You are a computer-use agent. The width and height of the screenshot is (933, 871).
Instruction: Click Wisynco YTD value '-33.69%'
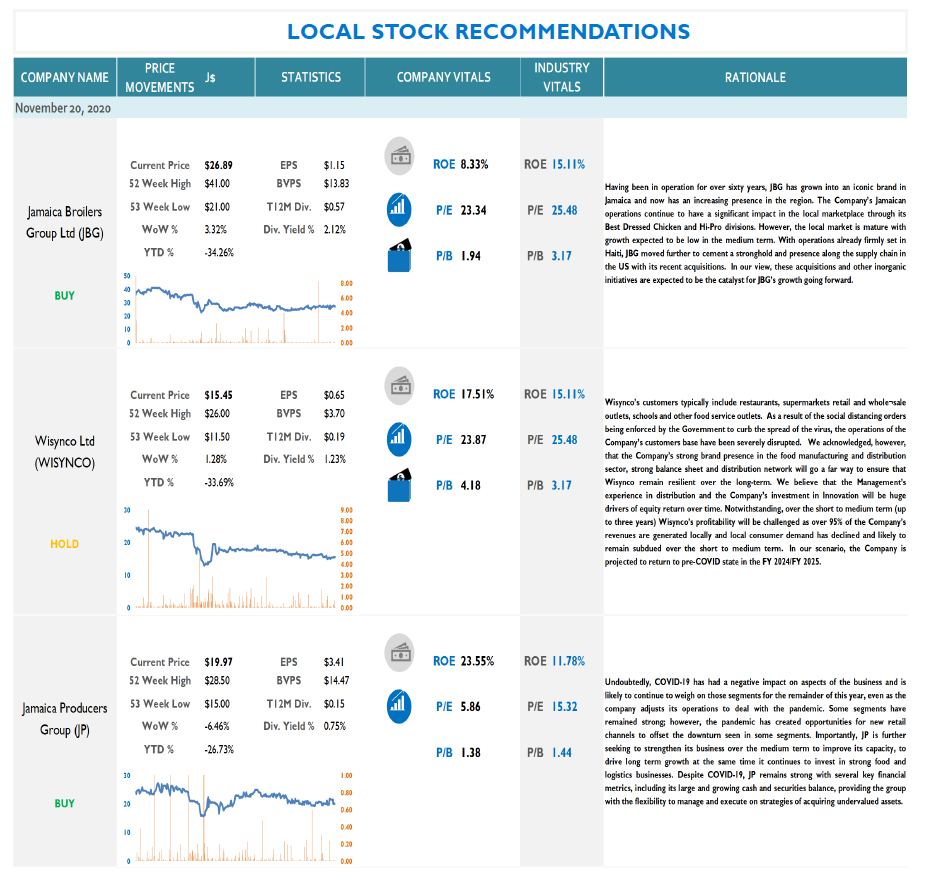[219, 482]
